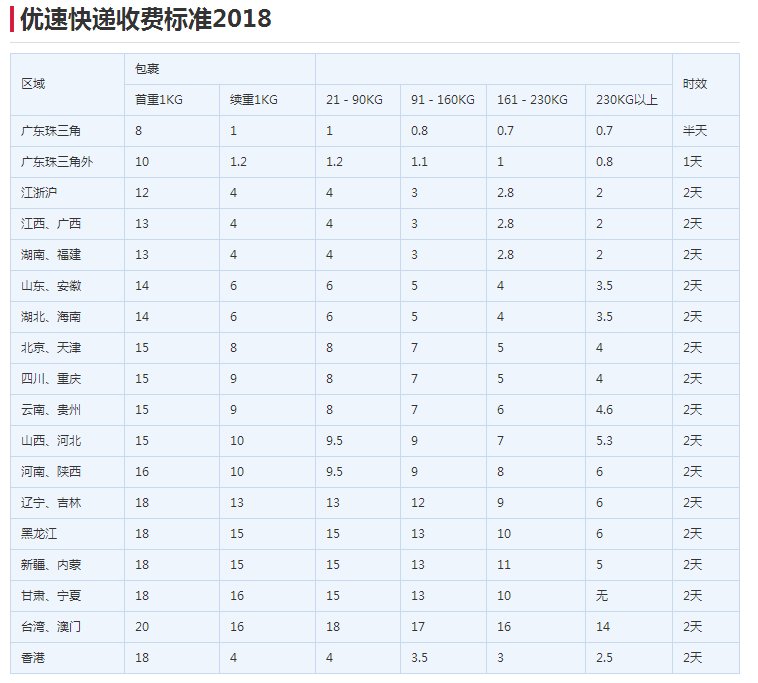Viewport: 758px width, 683px height.
Task: Select the 新疆、内蒙 row label
Action: coord(51,565)
